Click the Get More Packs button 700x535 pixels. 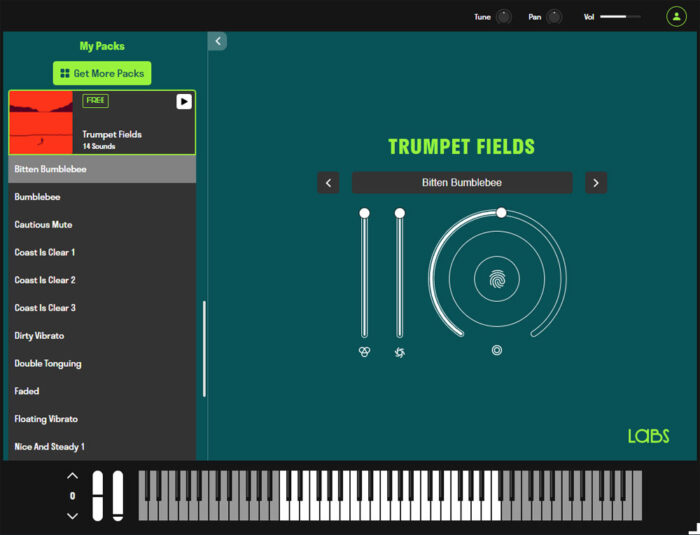pos(102,73)
